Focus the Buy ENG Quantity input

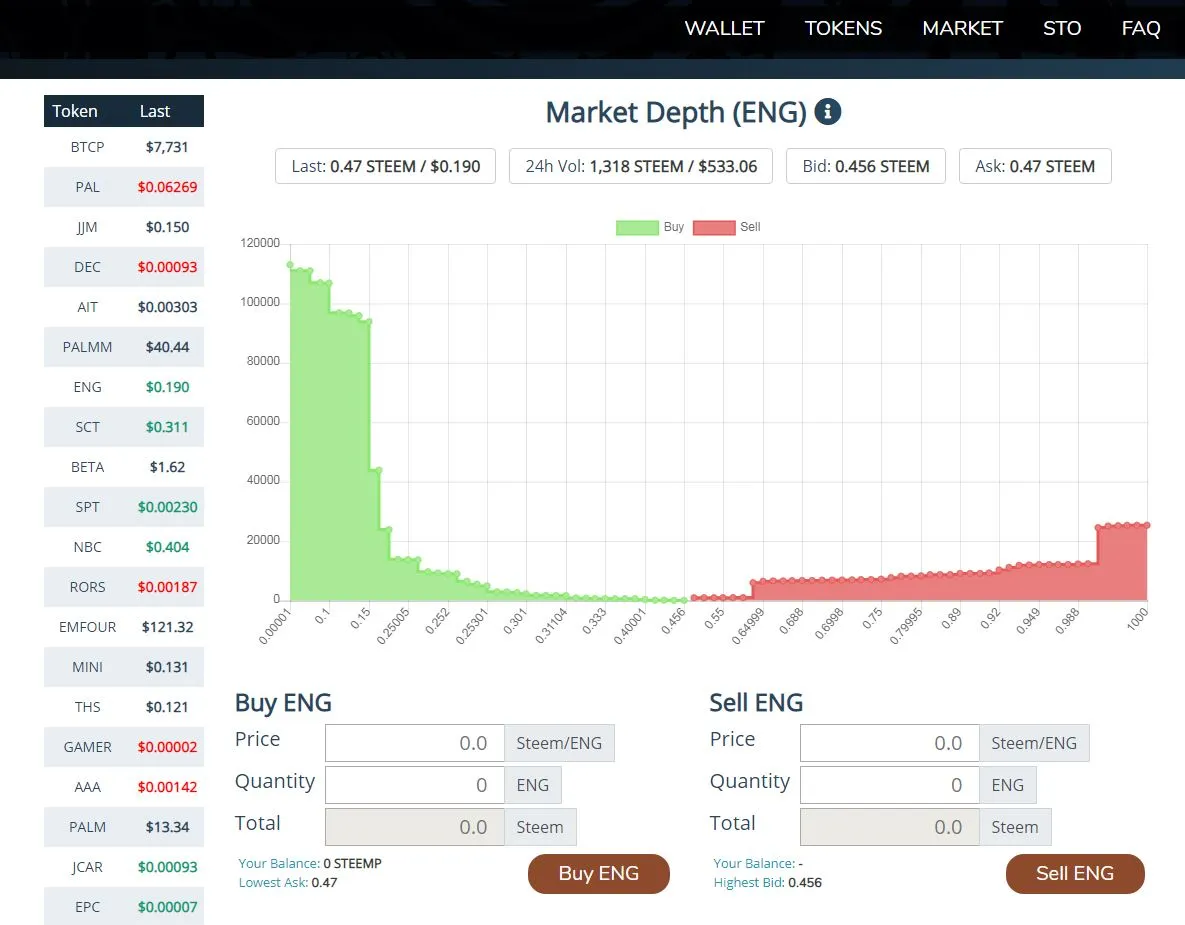[x=415, y=785]
